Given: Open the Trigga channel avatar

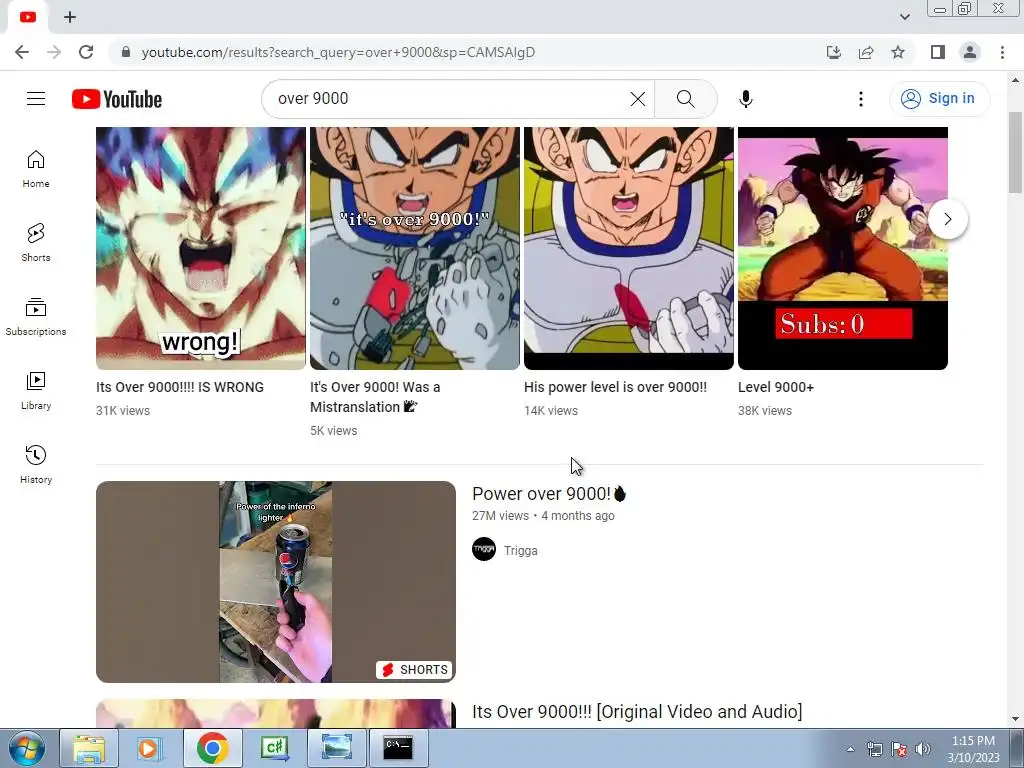Looking at the screenshot, I should click(484, 549).
